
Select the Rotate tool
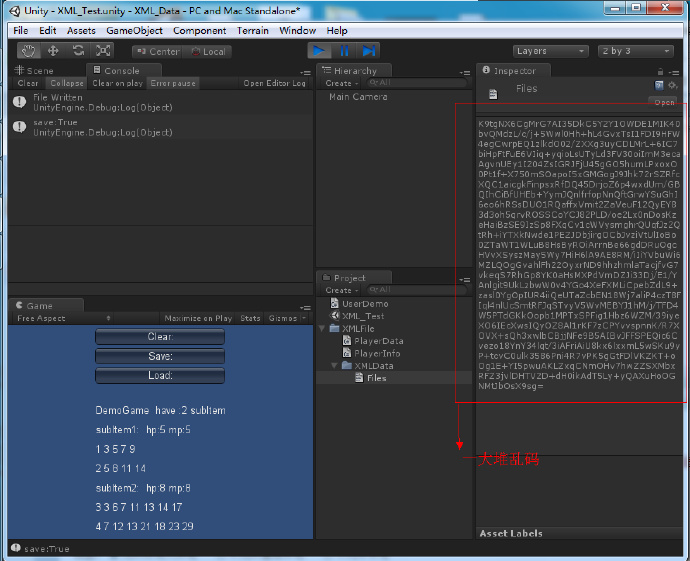[78, 51]
